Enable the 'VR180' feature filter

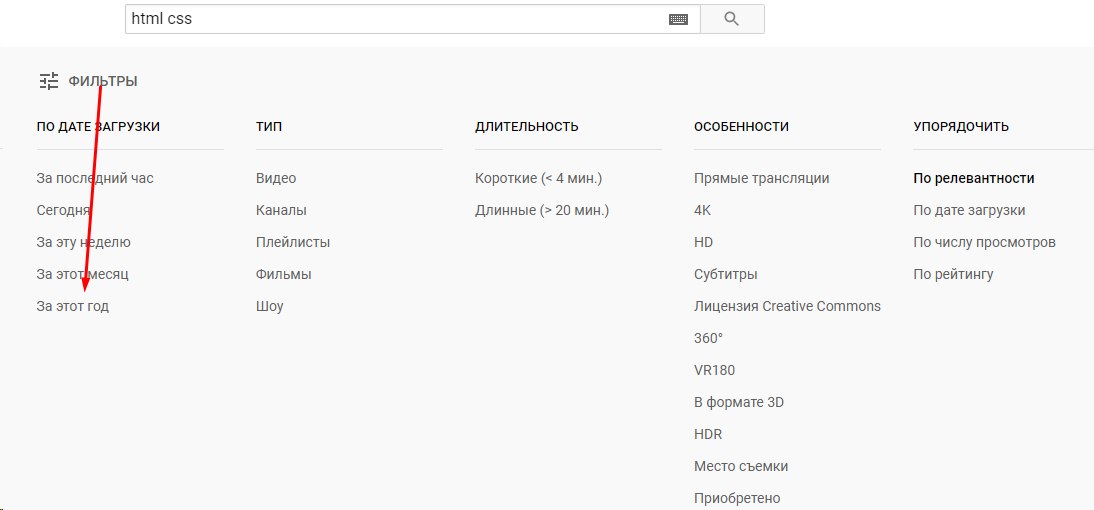[714, 370]
